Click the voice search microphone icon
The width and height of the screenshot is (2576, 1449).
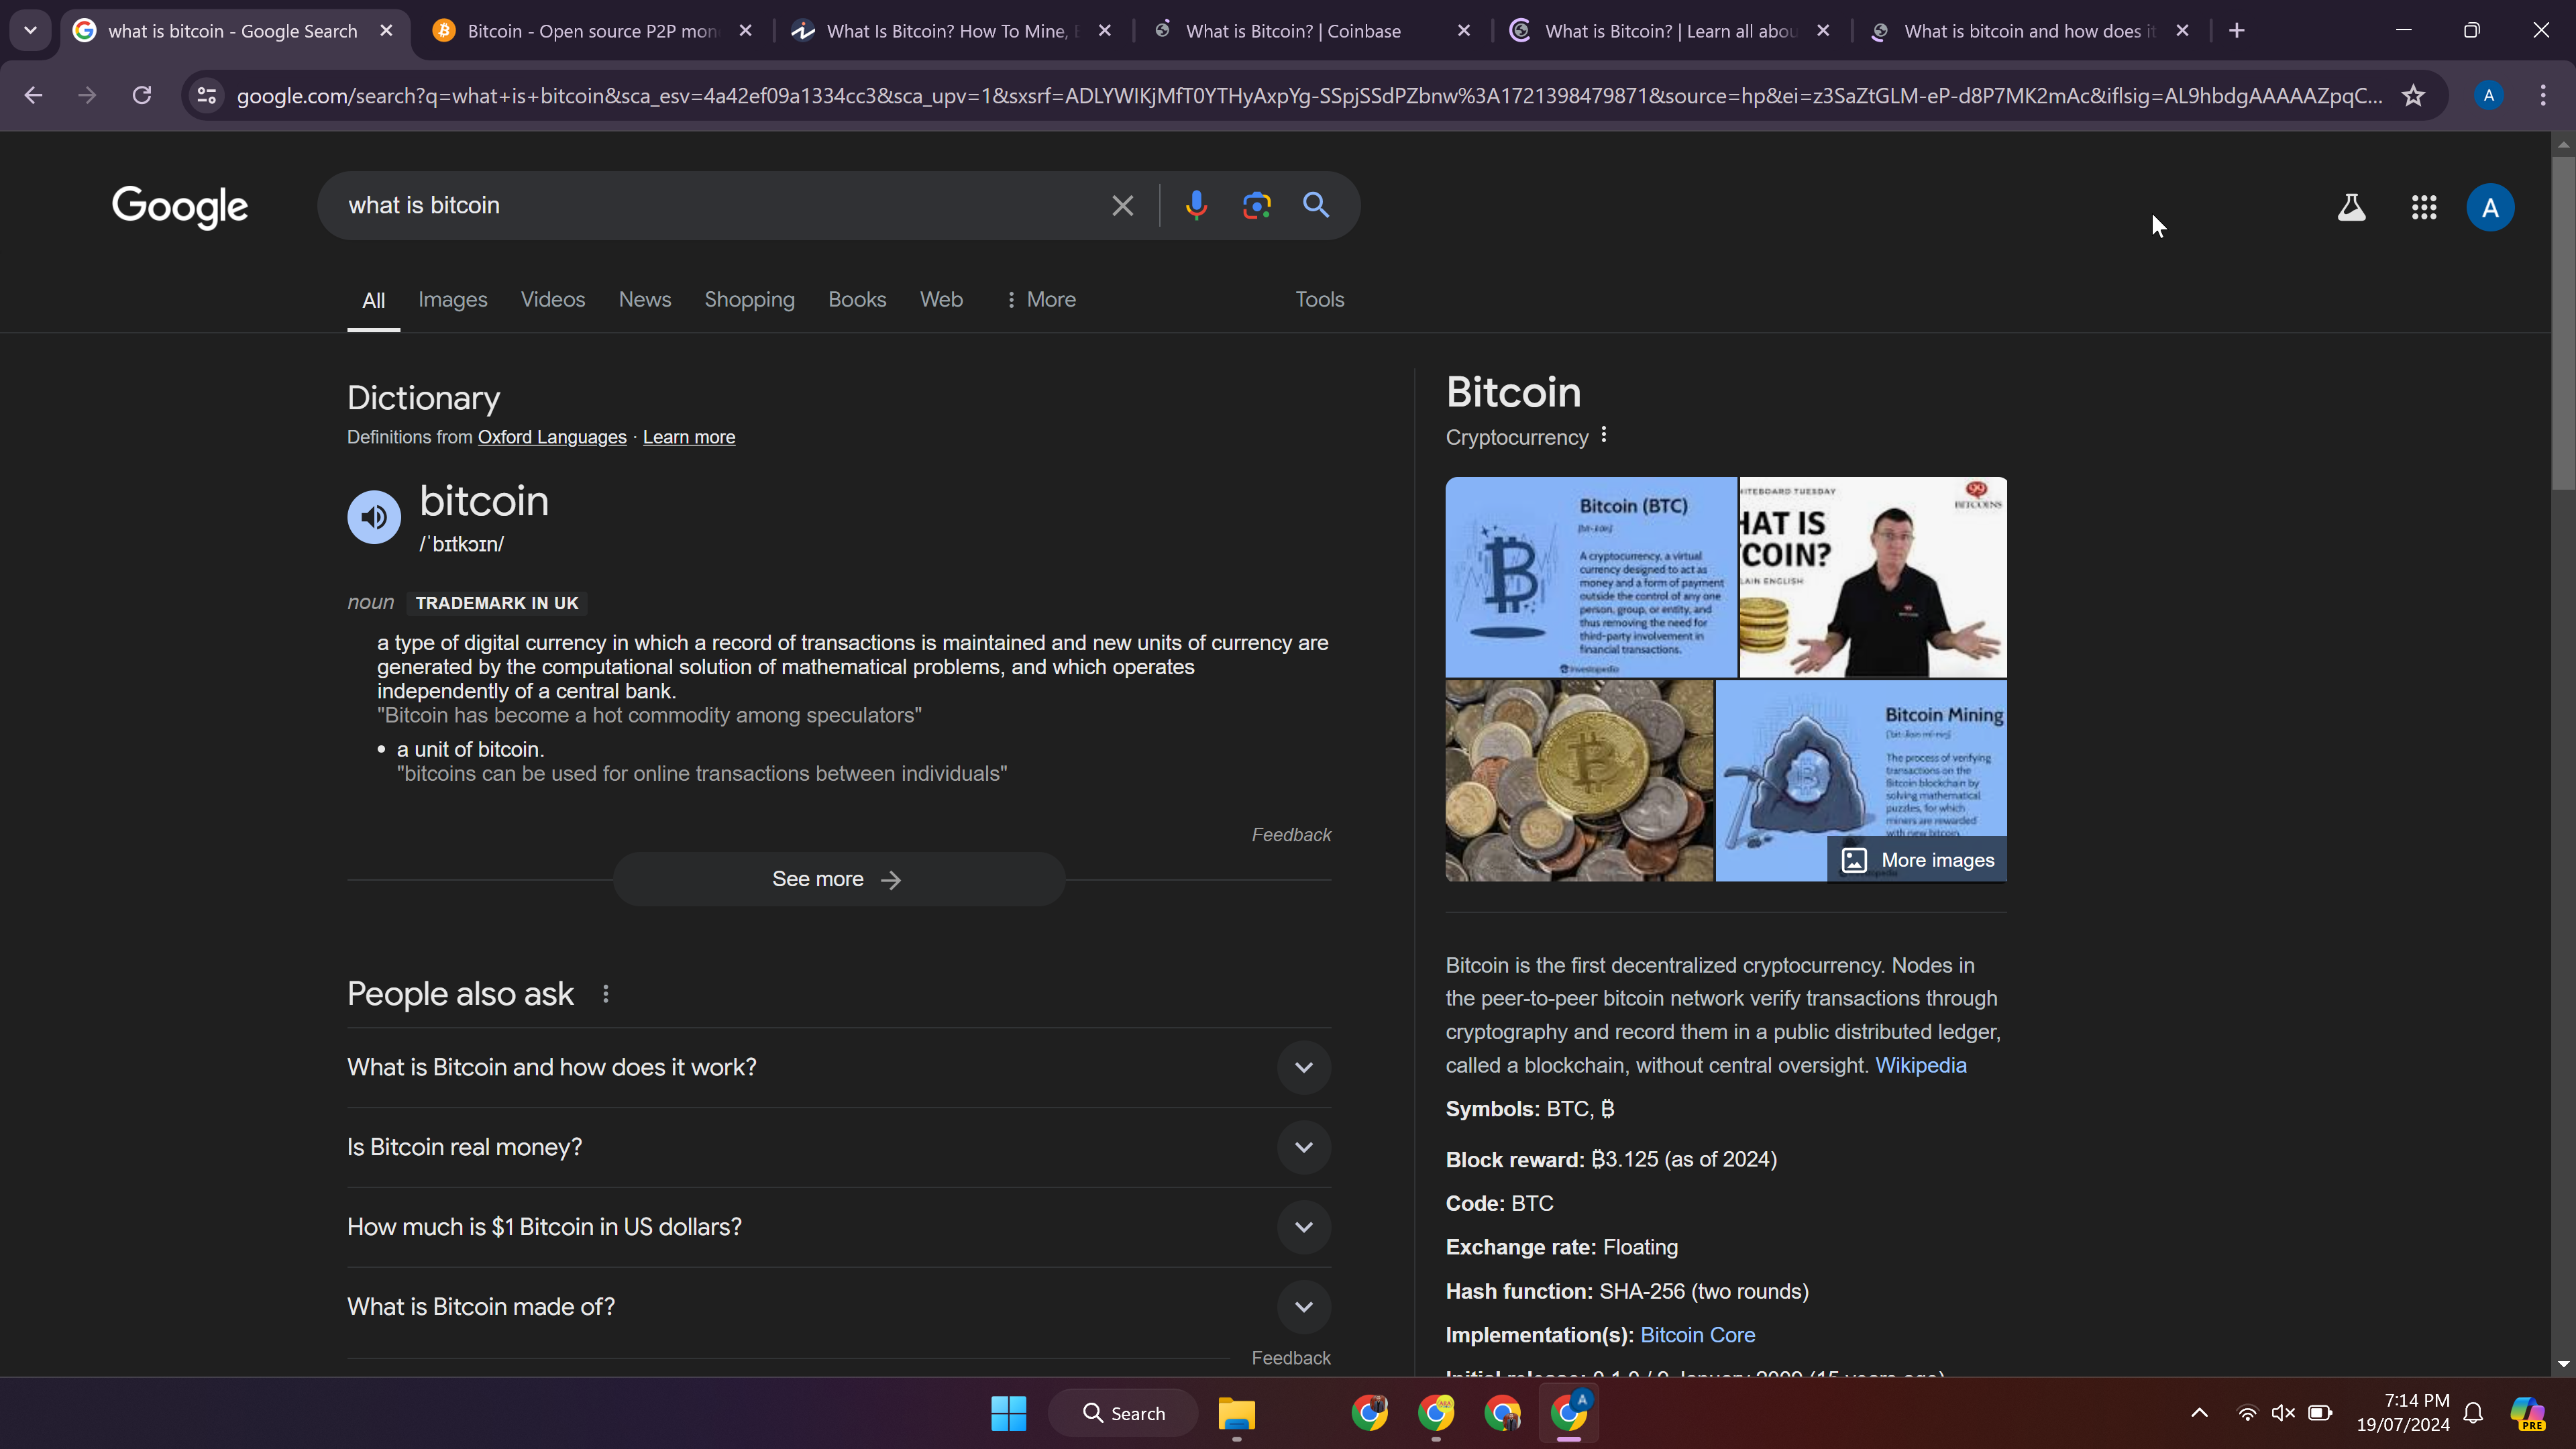click(x=1196, y=205)
